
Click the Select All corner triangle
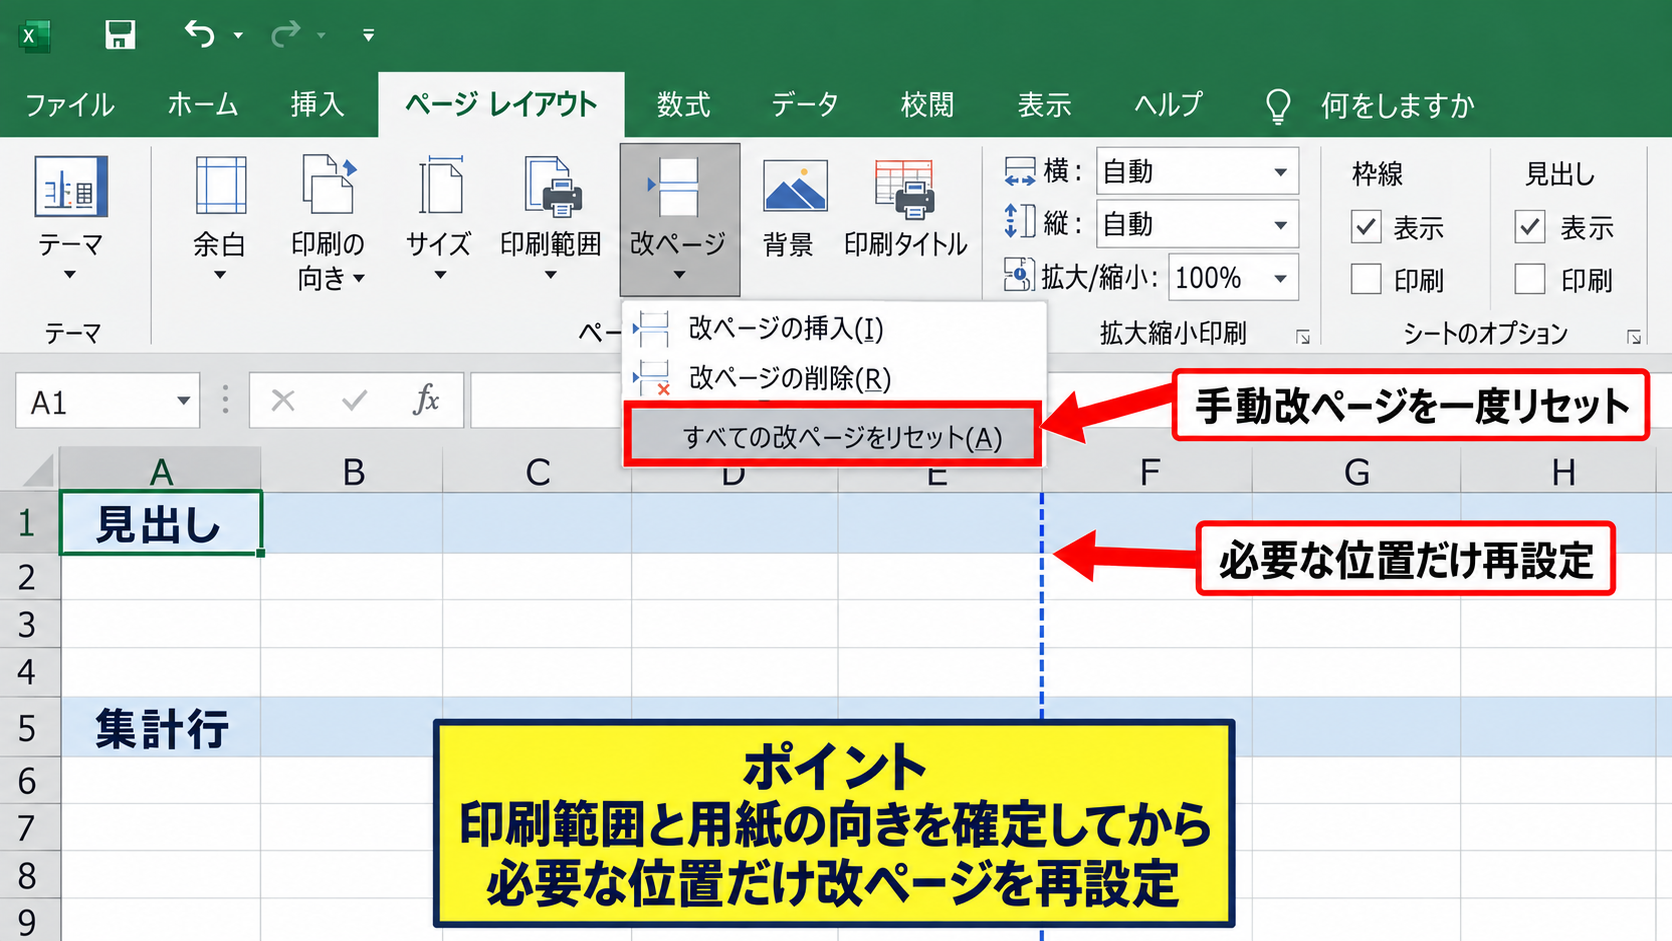tap(38, 469)
